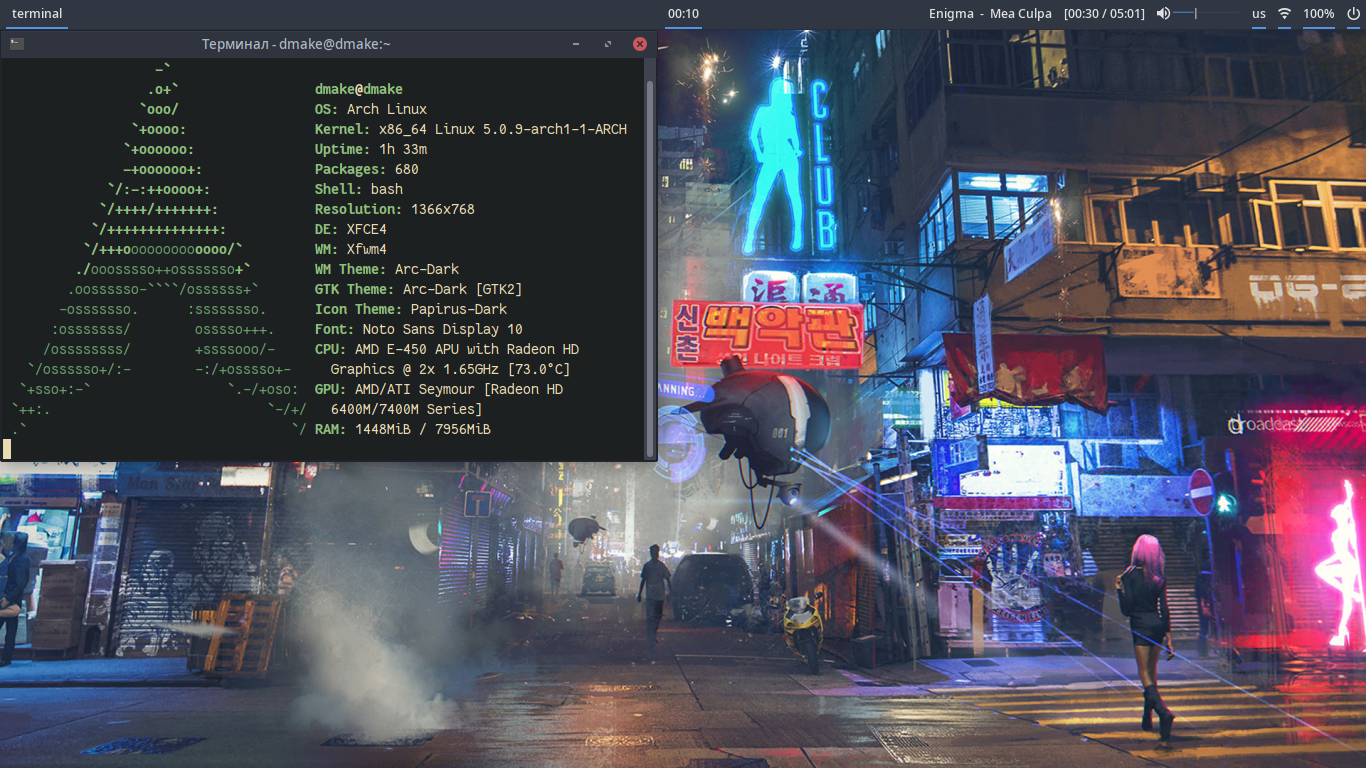
Task: Click the 'WM: Xfwm4' line
Action: (351, 249)
